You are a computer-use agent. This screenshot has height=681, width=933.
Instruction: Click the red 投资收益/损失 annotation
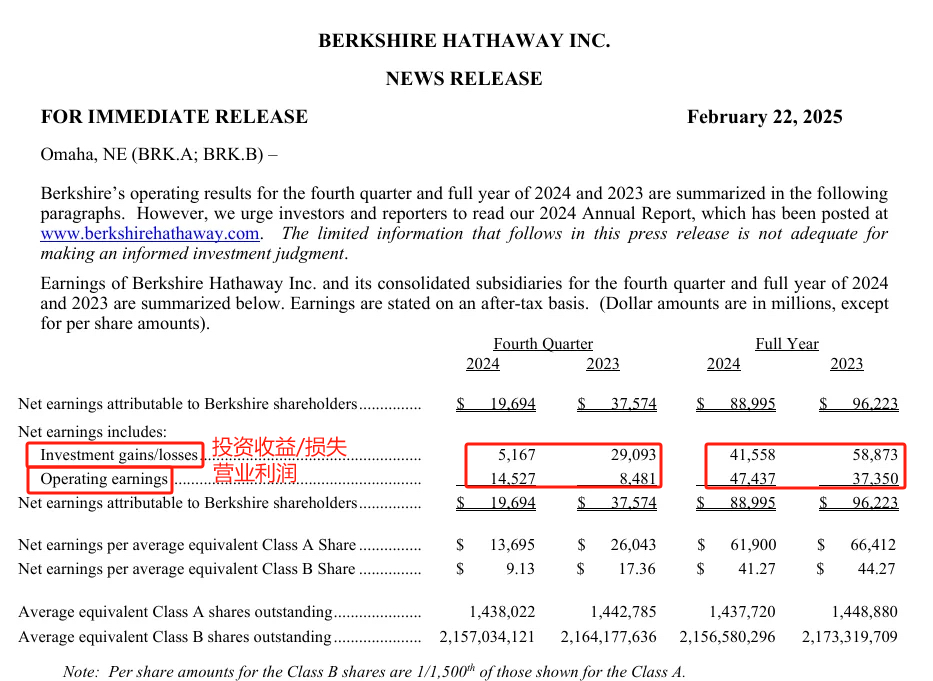click(x=280, y=446)
